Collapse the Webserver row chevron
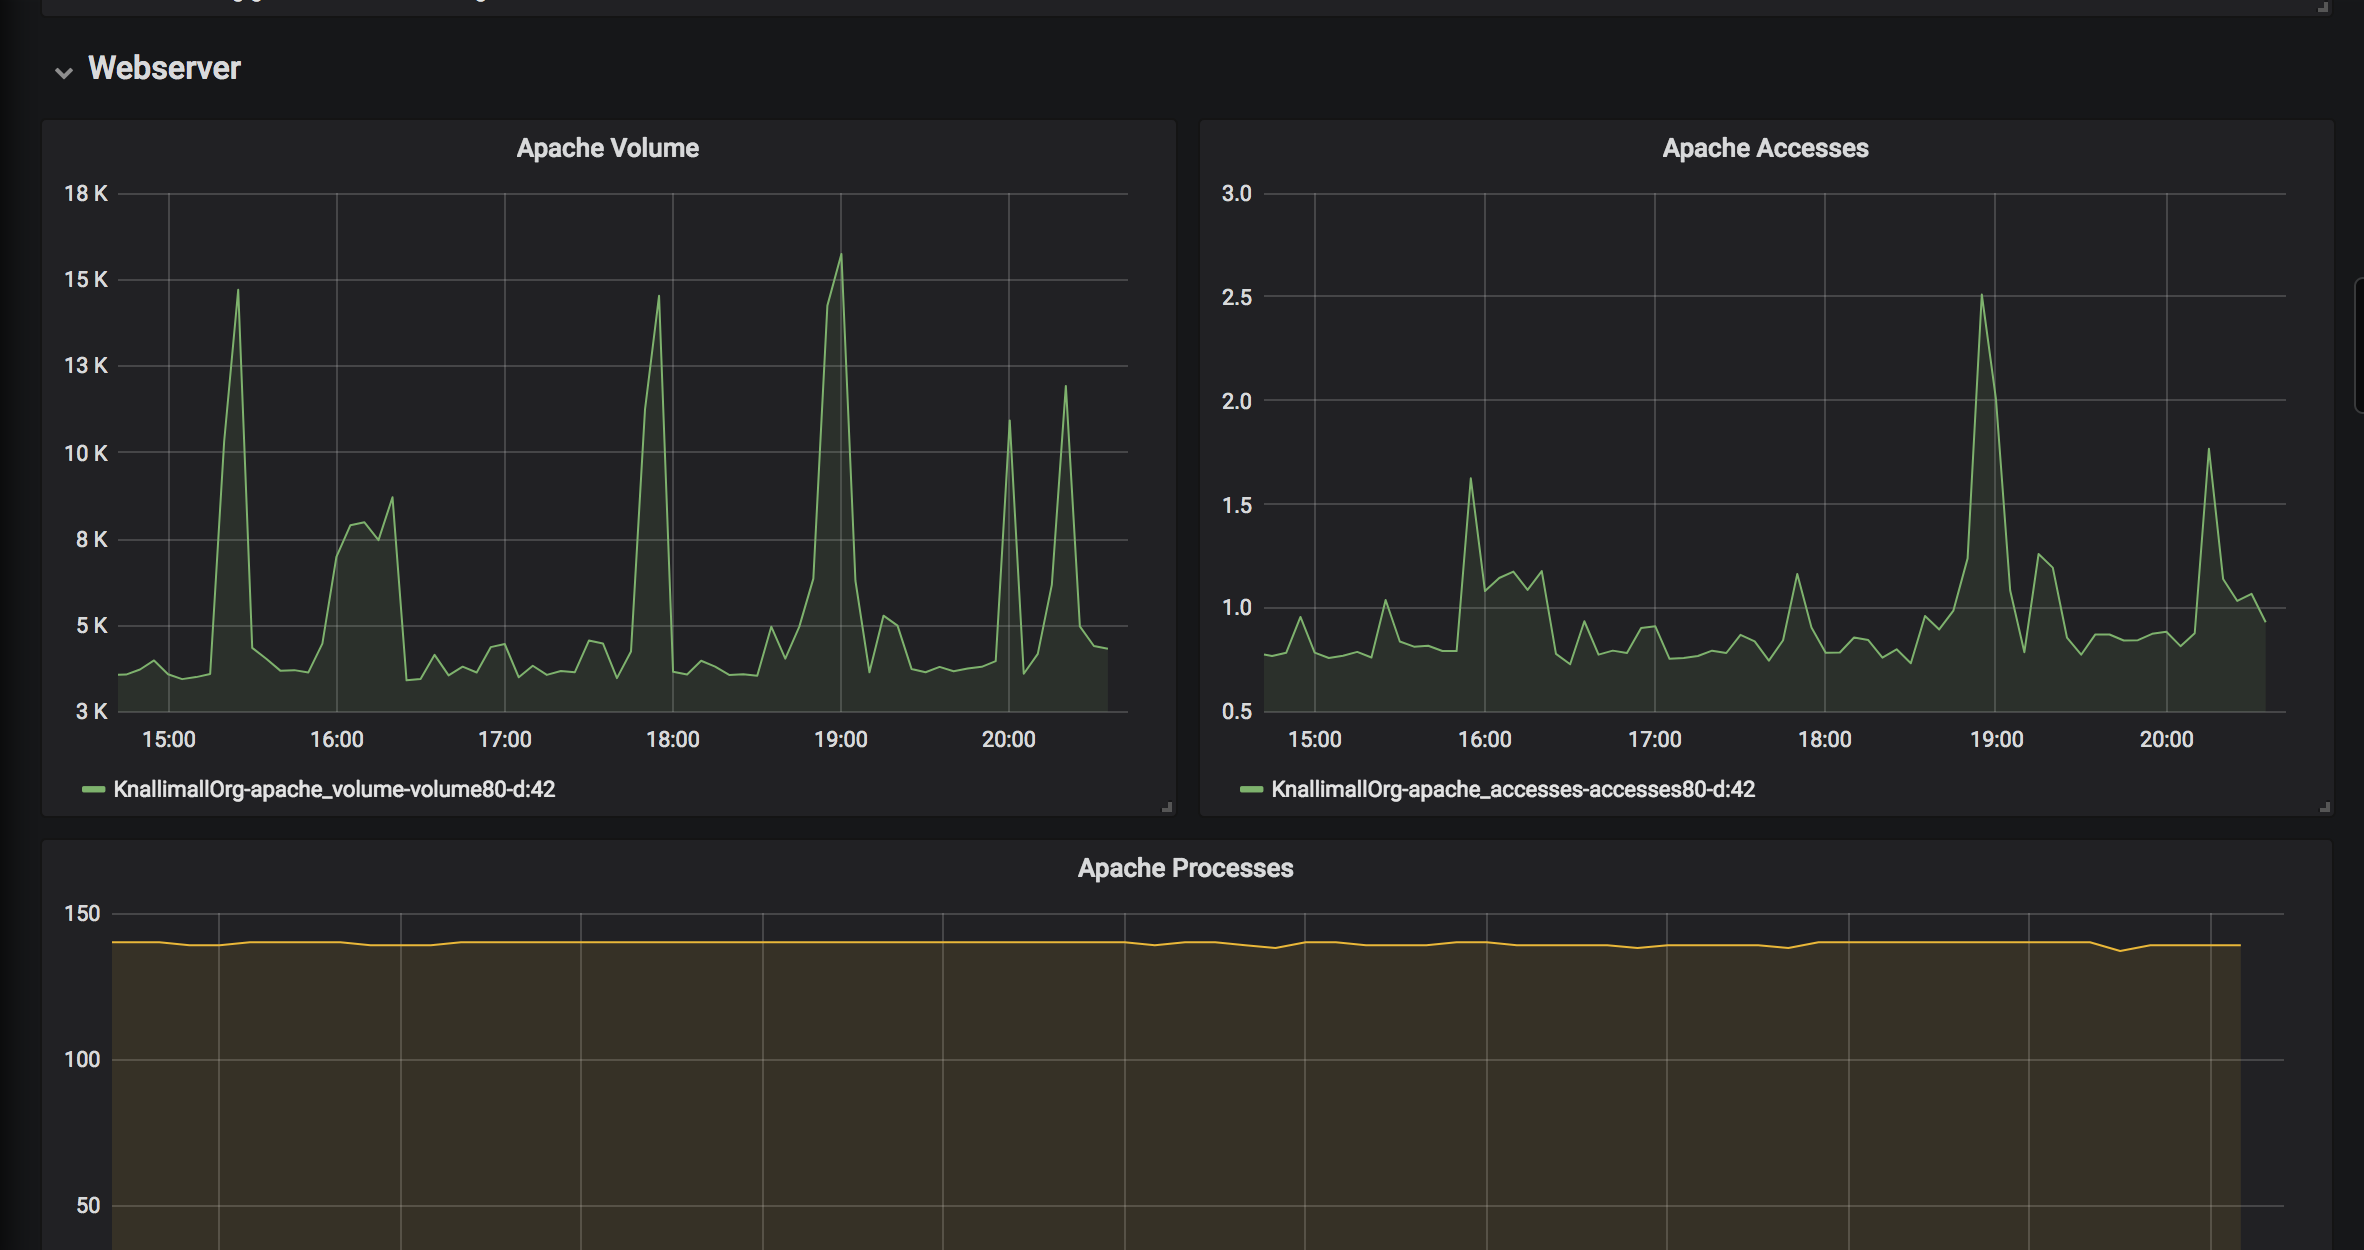 (x=64, y=72)
